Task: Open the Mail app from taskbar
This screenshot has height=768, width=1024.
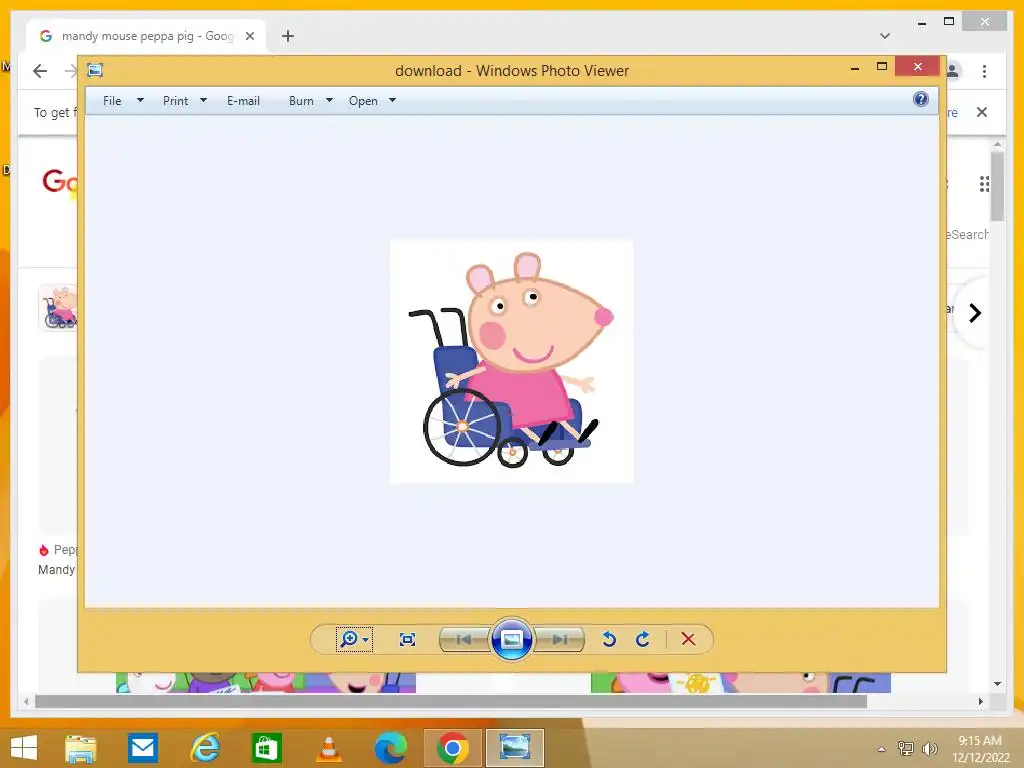Action: (x=142, y=748)
